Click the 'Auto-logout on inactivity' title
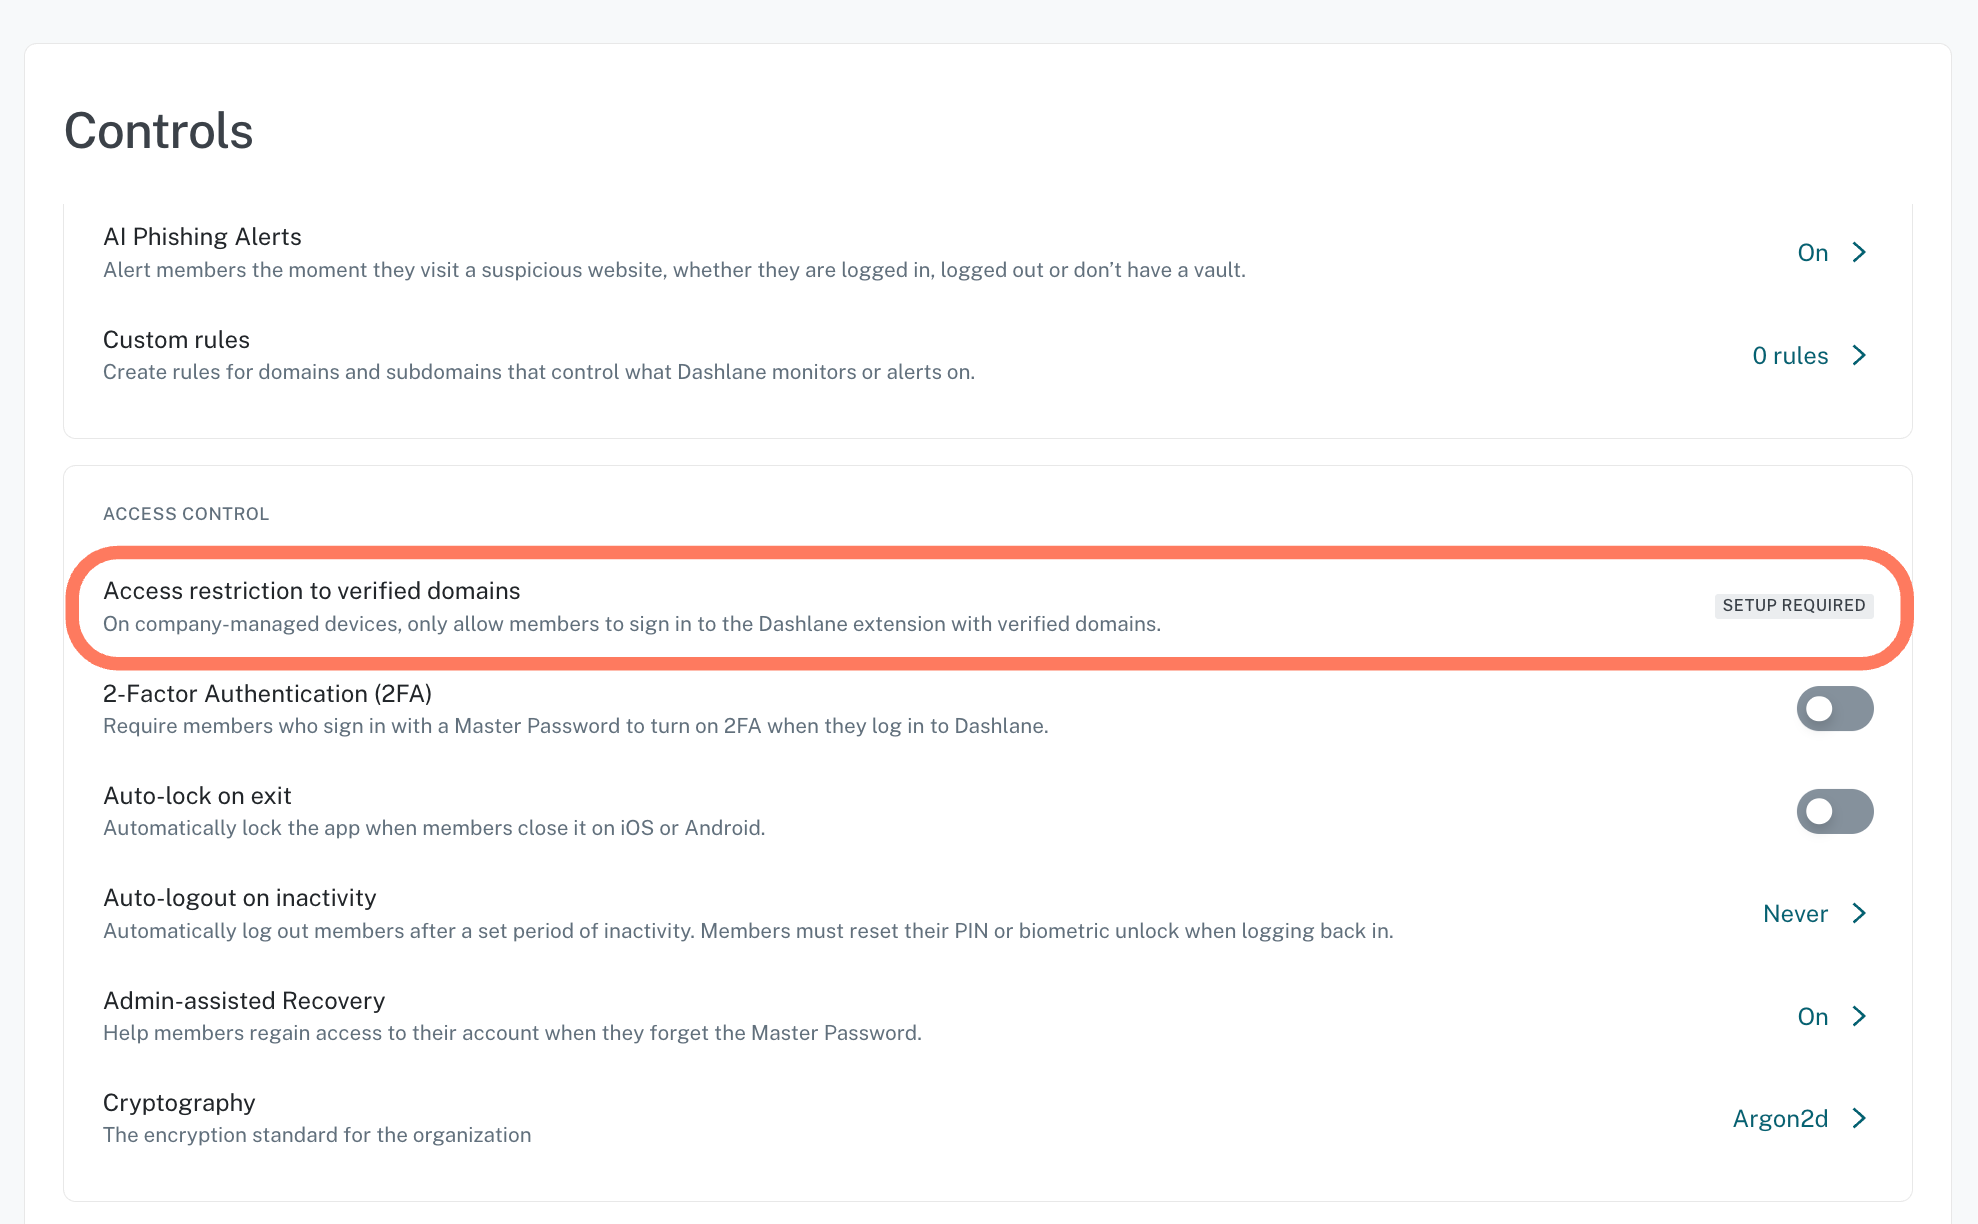 click(240, 897)
